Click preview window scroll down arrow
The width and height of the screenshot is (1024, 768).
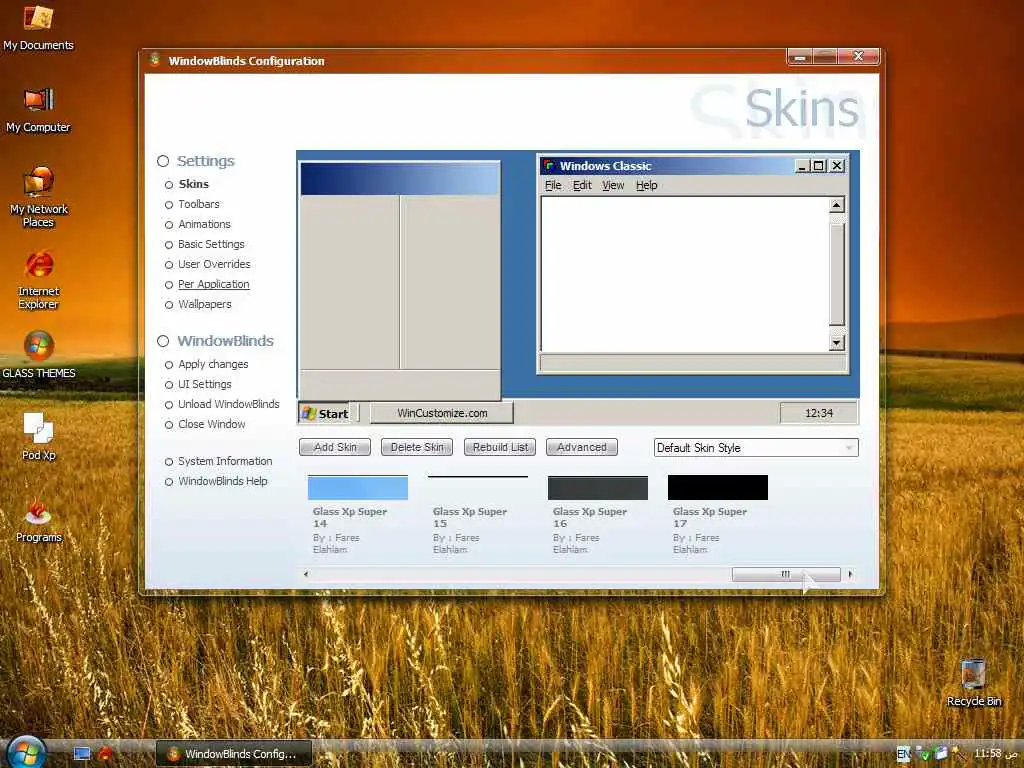tap(837, 343)
